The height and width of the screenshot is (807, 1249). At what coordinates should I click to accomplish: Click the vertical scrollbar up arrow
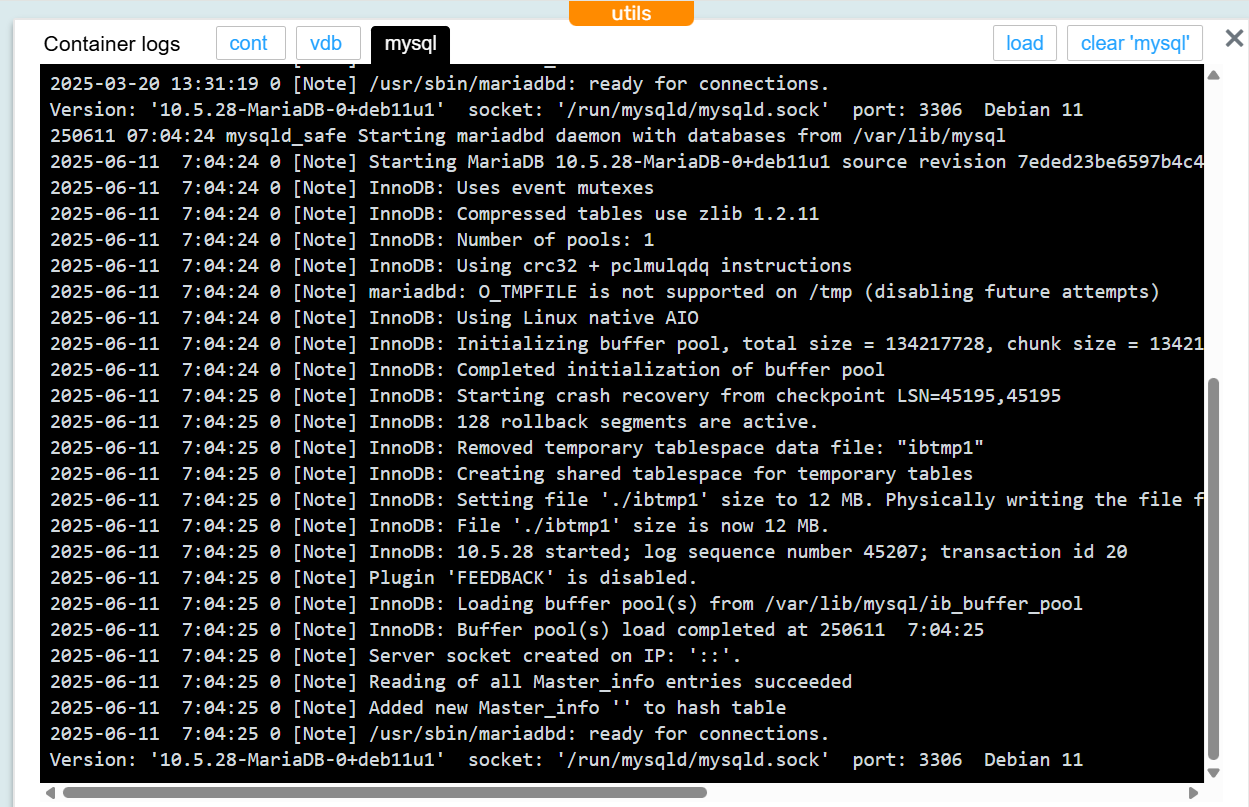(x=1214, y=75)
